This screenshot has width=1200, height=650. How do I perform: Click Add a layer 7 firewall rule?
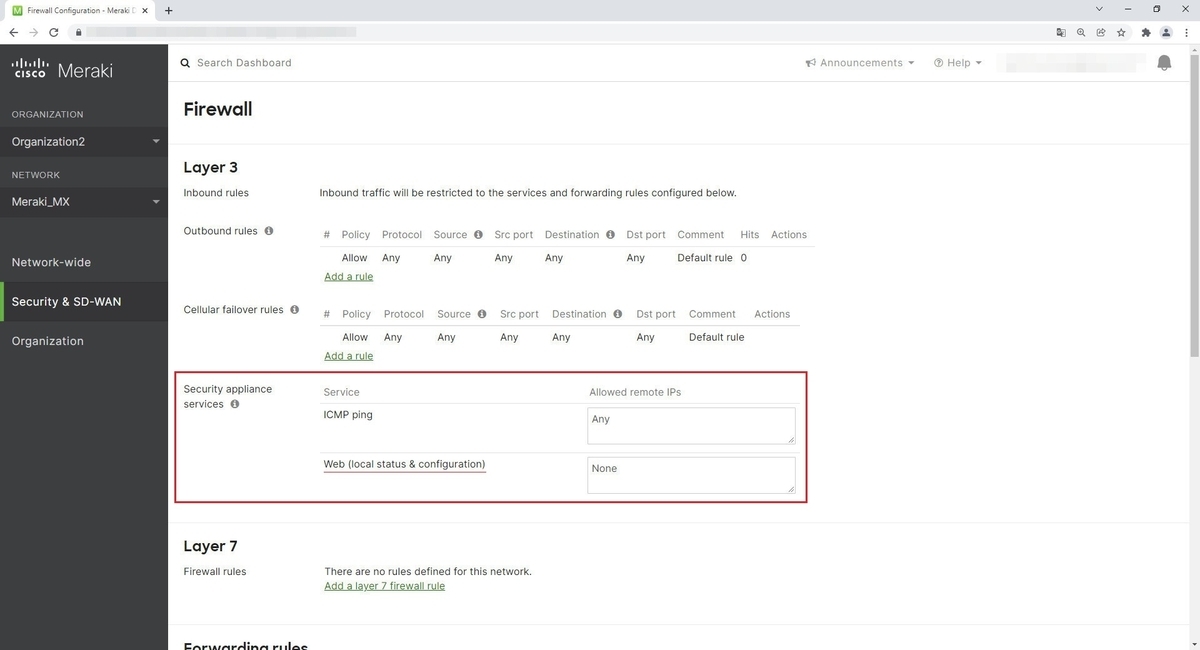[384, 585]
